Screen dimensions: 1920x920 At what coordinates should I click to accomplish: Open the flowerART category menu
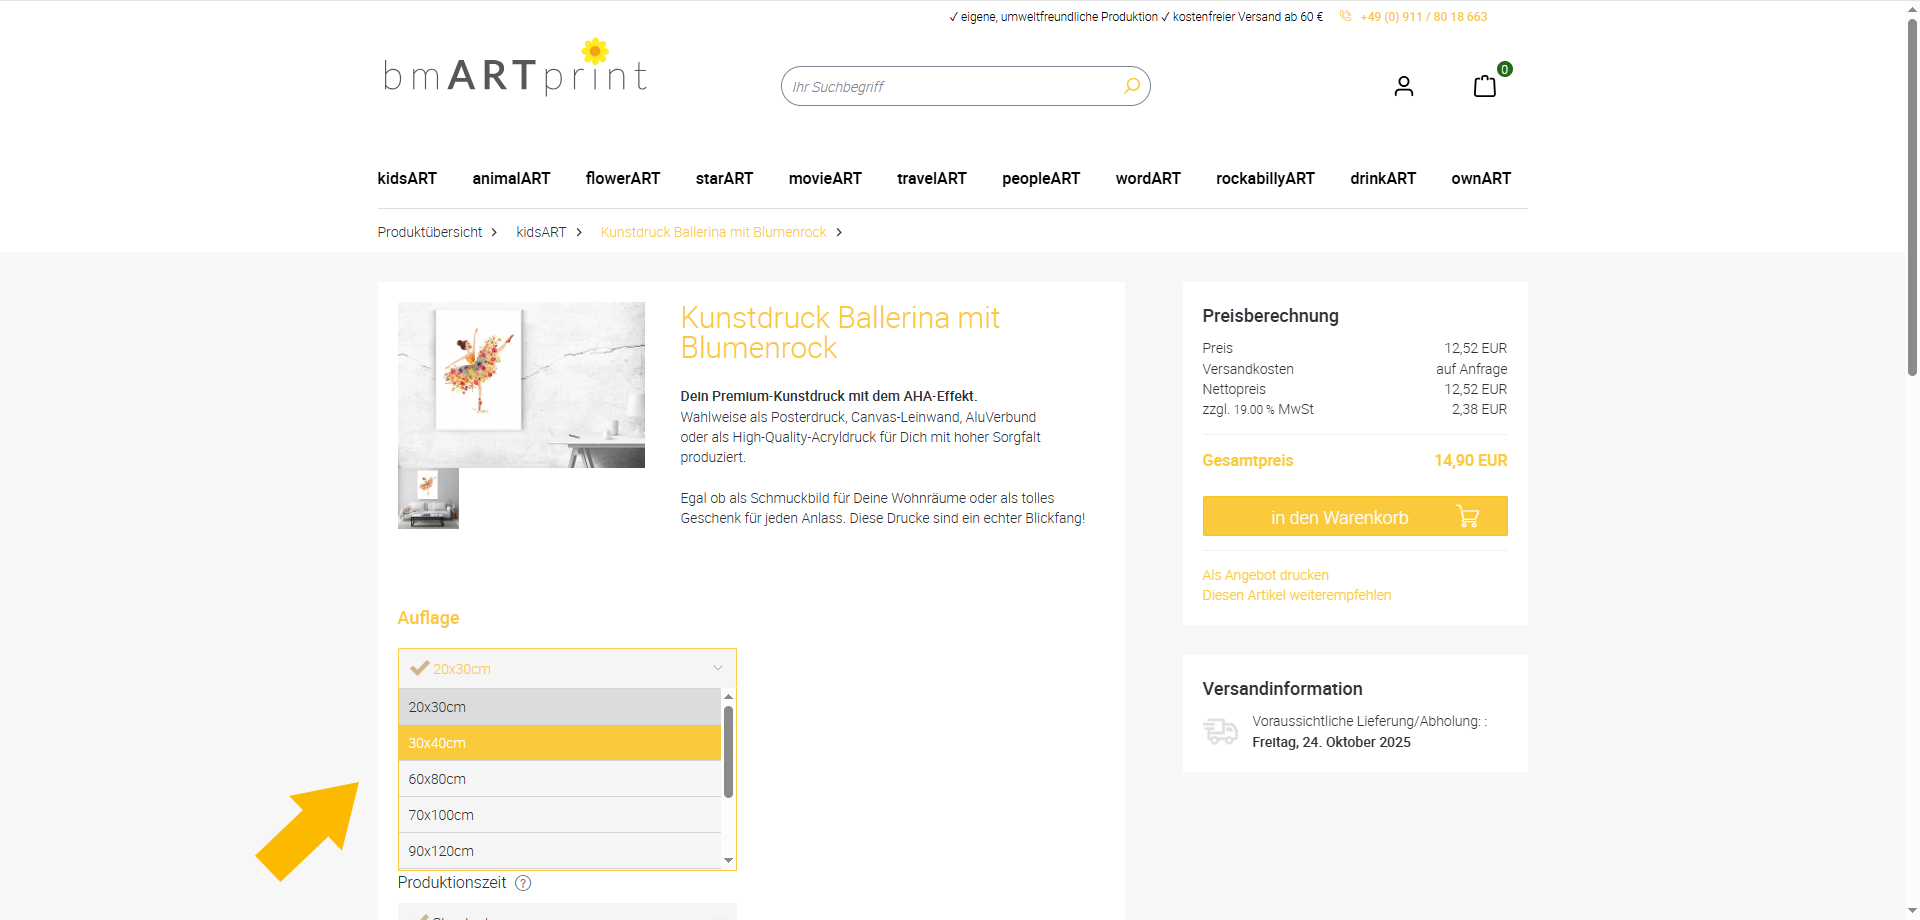[x=622, y=179]
